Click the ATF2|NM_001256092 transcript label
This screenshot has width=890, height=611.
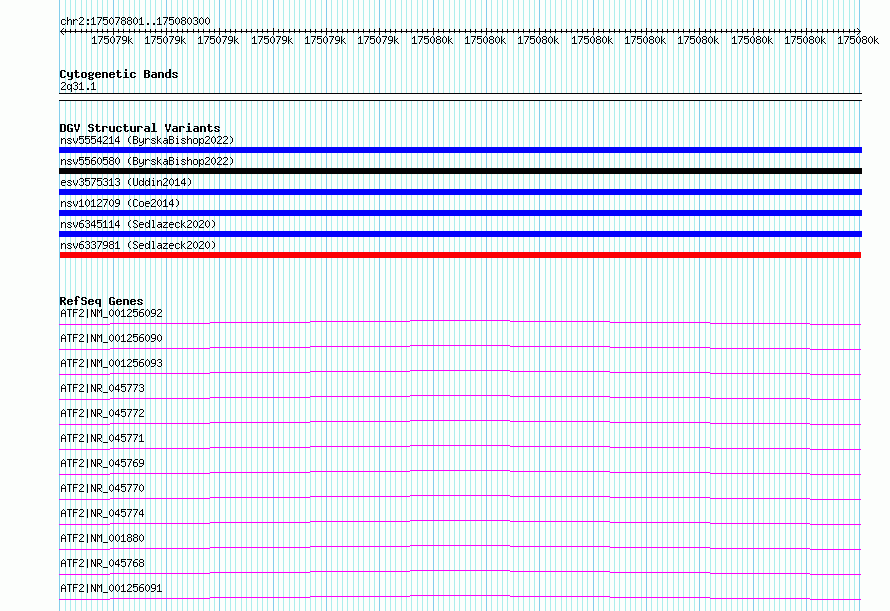pos(111,313)
